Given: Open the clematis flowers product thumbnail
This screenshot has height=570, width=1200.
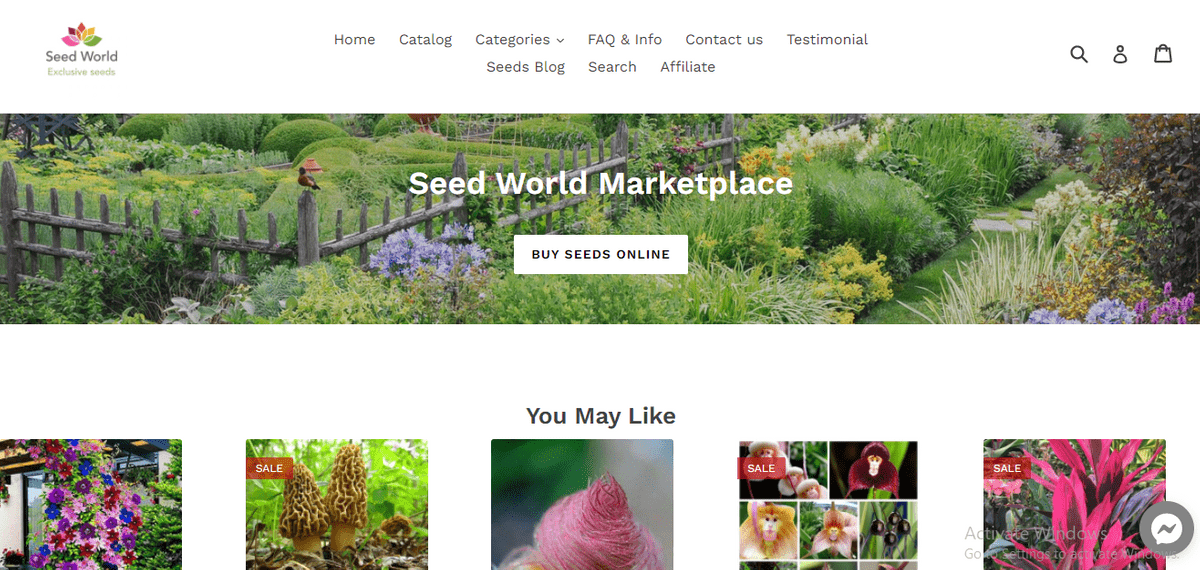Looking at the screenshot, I should pyautogui.click(x=91, y=504).
